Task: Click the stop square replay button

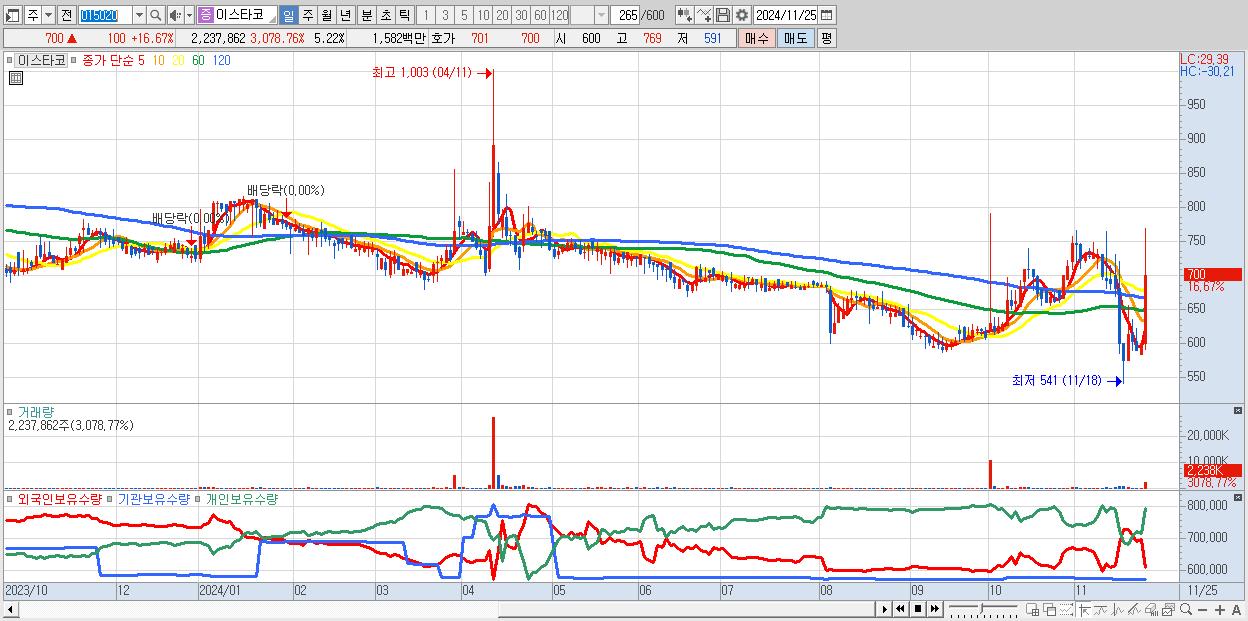Action: 917,609
